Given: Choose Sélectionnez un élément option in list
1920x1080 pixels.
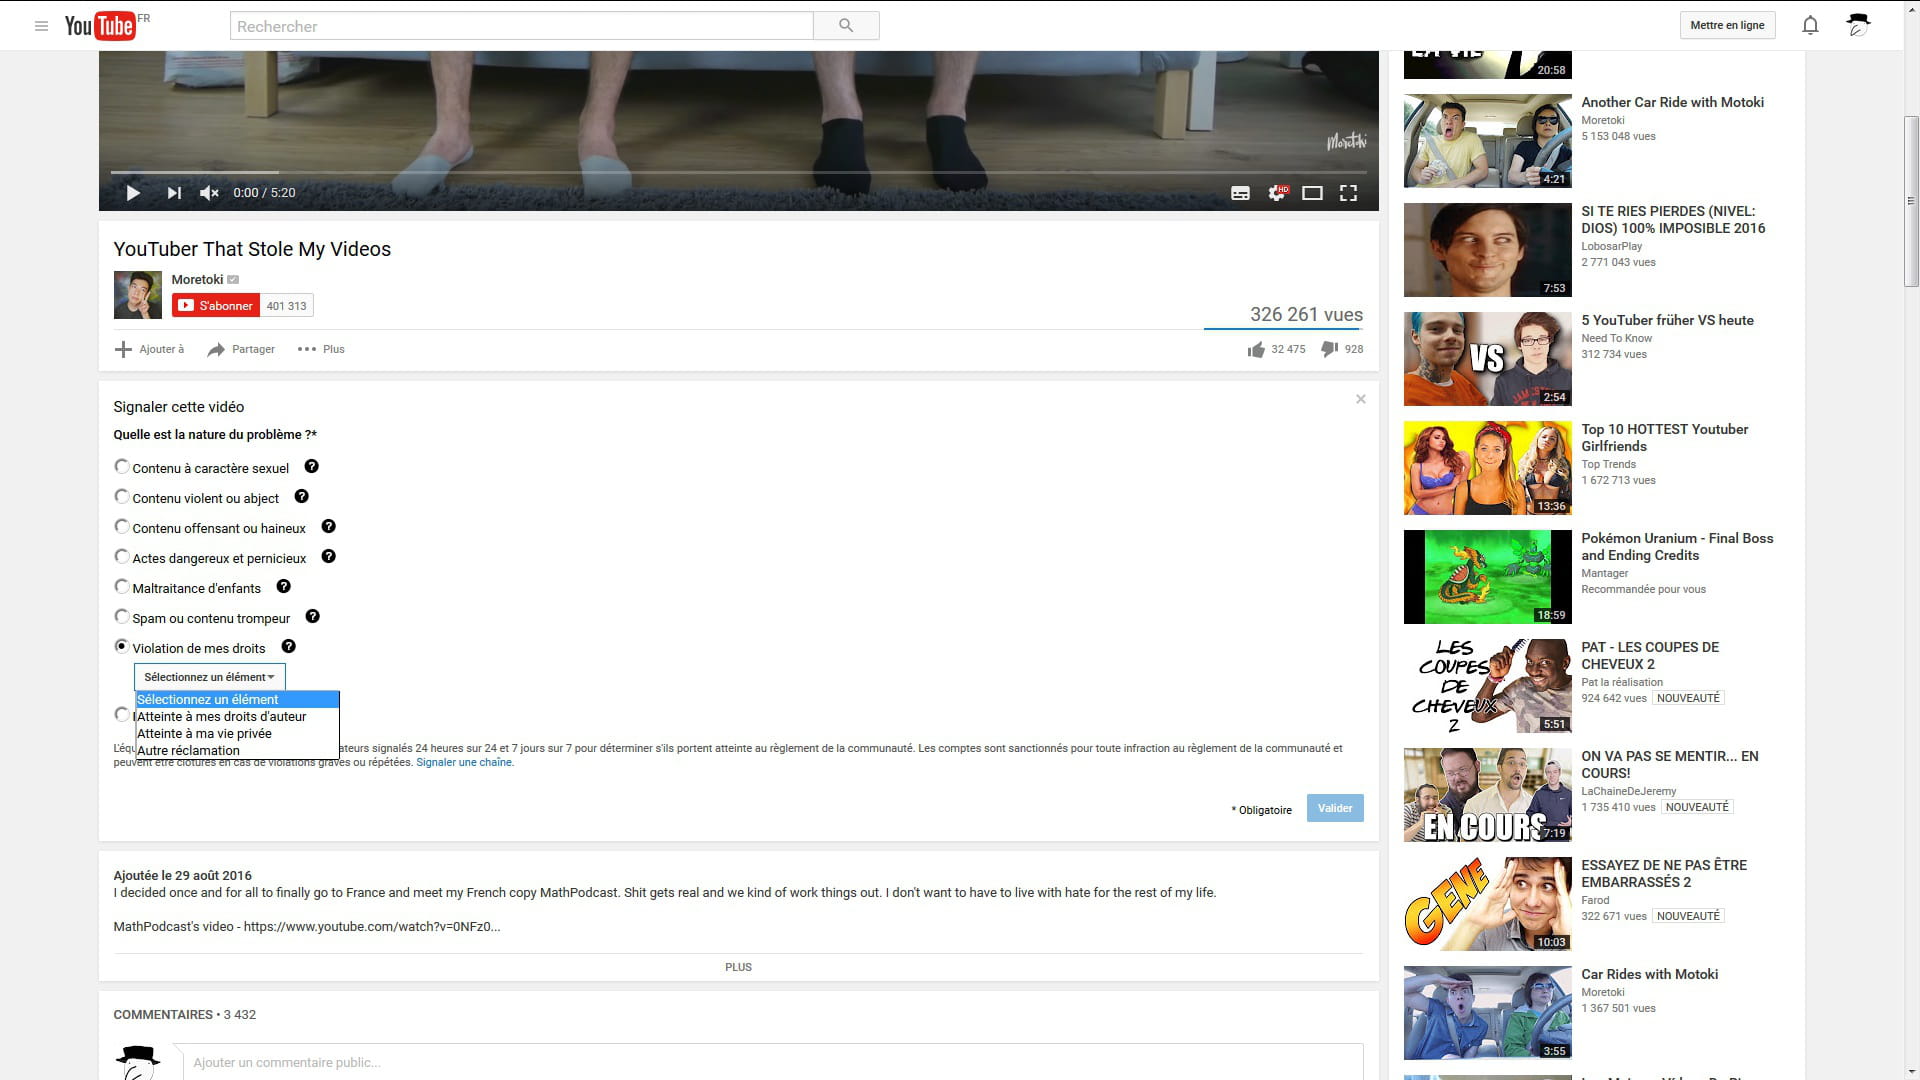Looking at the screenshot, I should coord(237,700).
